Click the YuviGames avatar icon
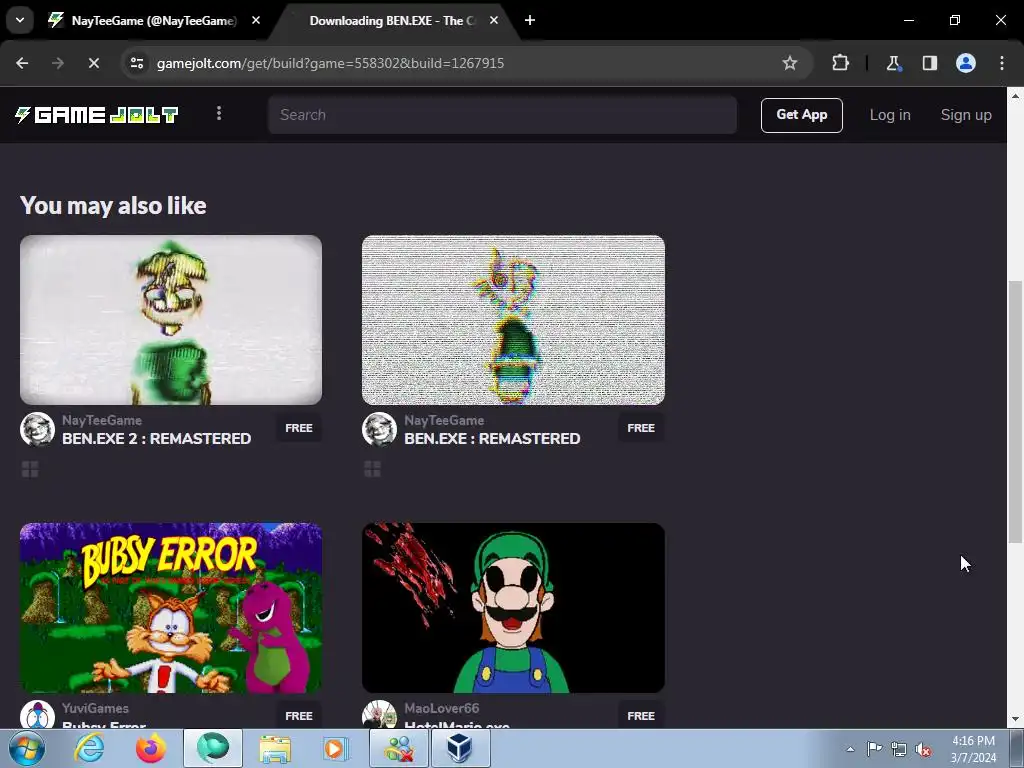 (37, 714)
